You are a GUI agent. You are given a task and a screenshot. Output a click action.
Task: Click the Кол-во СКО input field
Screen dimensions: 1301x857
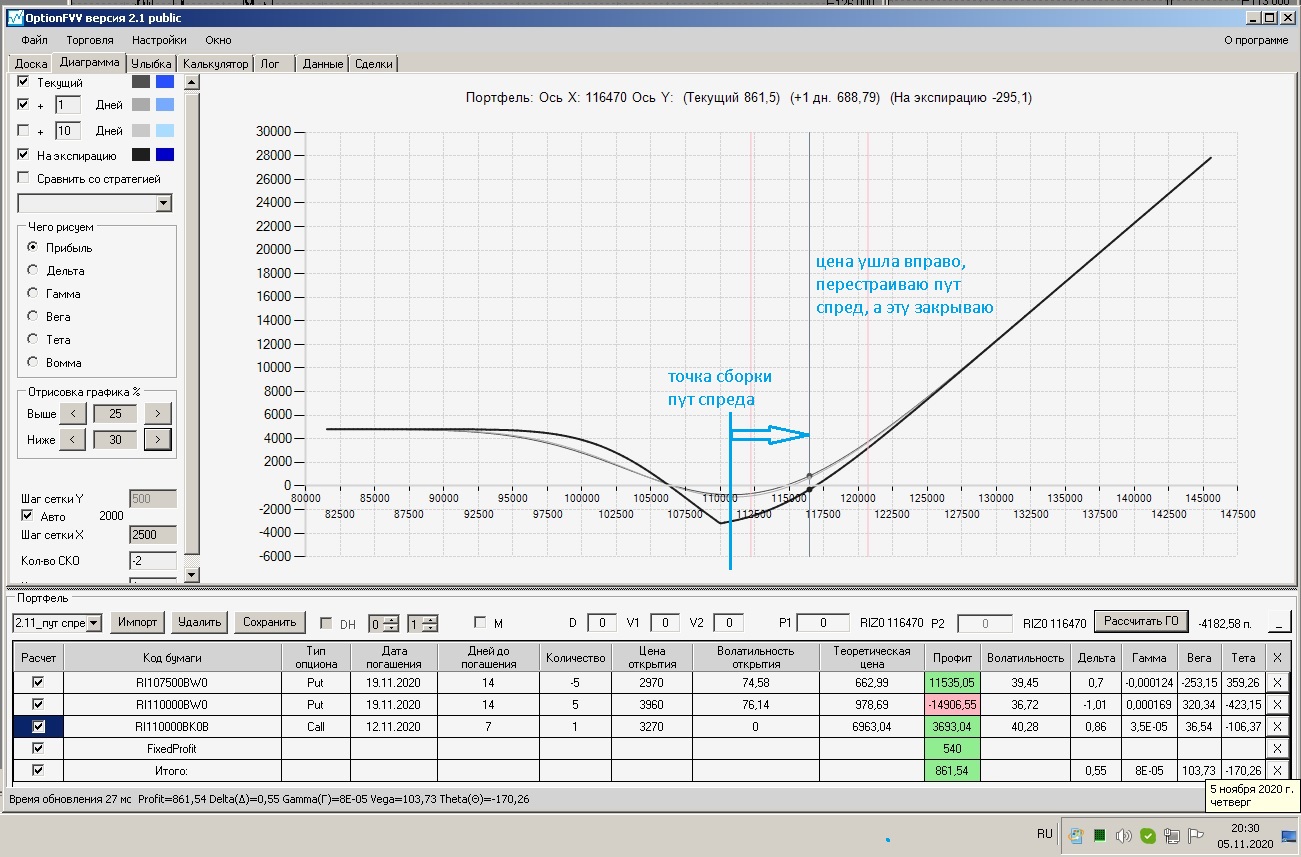point(153,561)
